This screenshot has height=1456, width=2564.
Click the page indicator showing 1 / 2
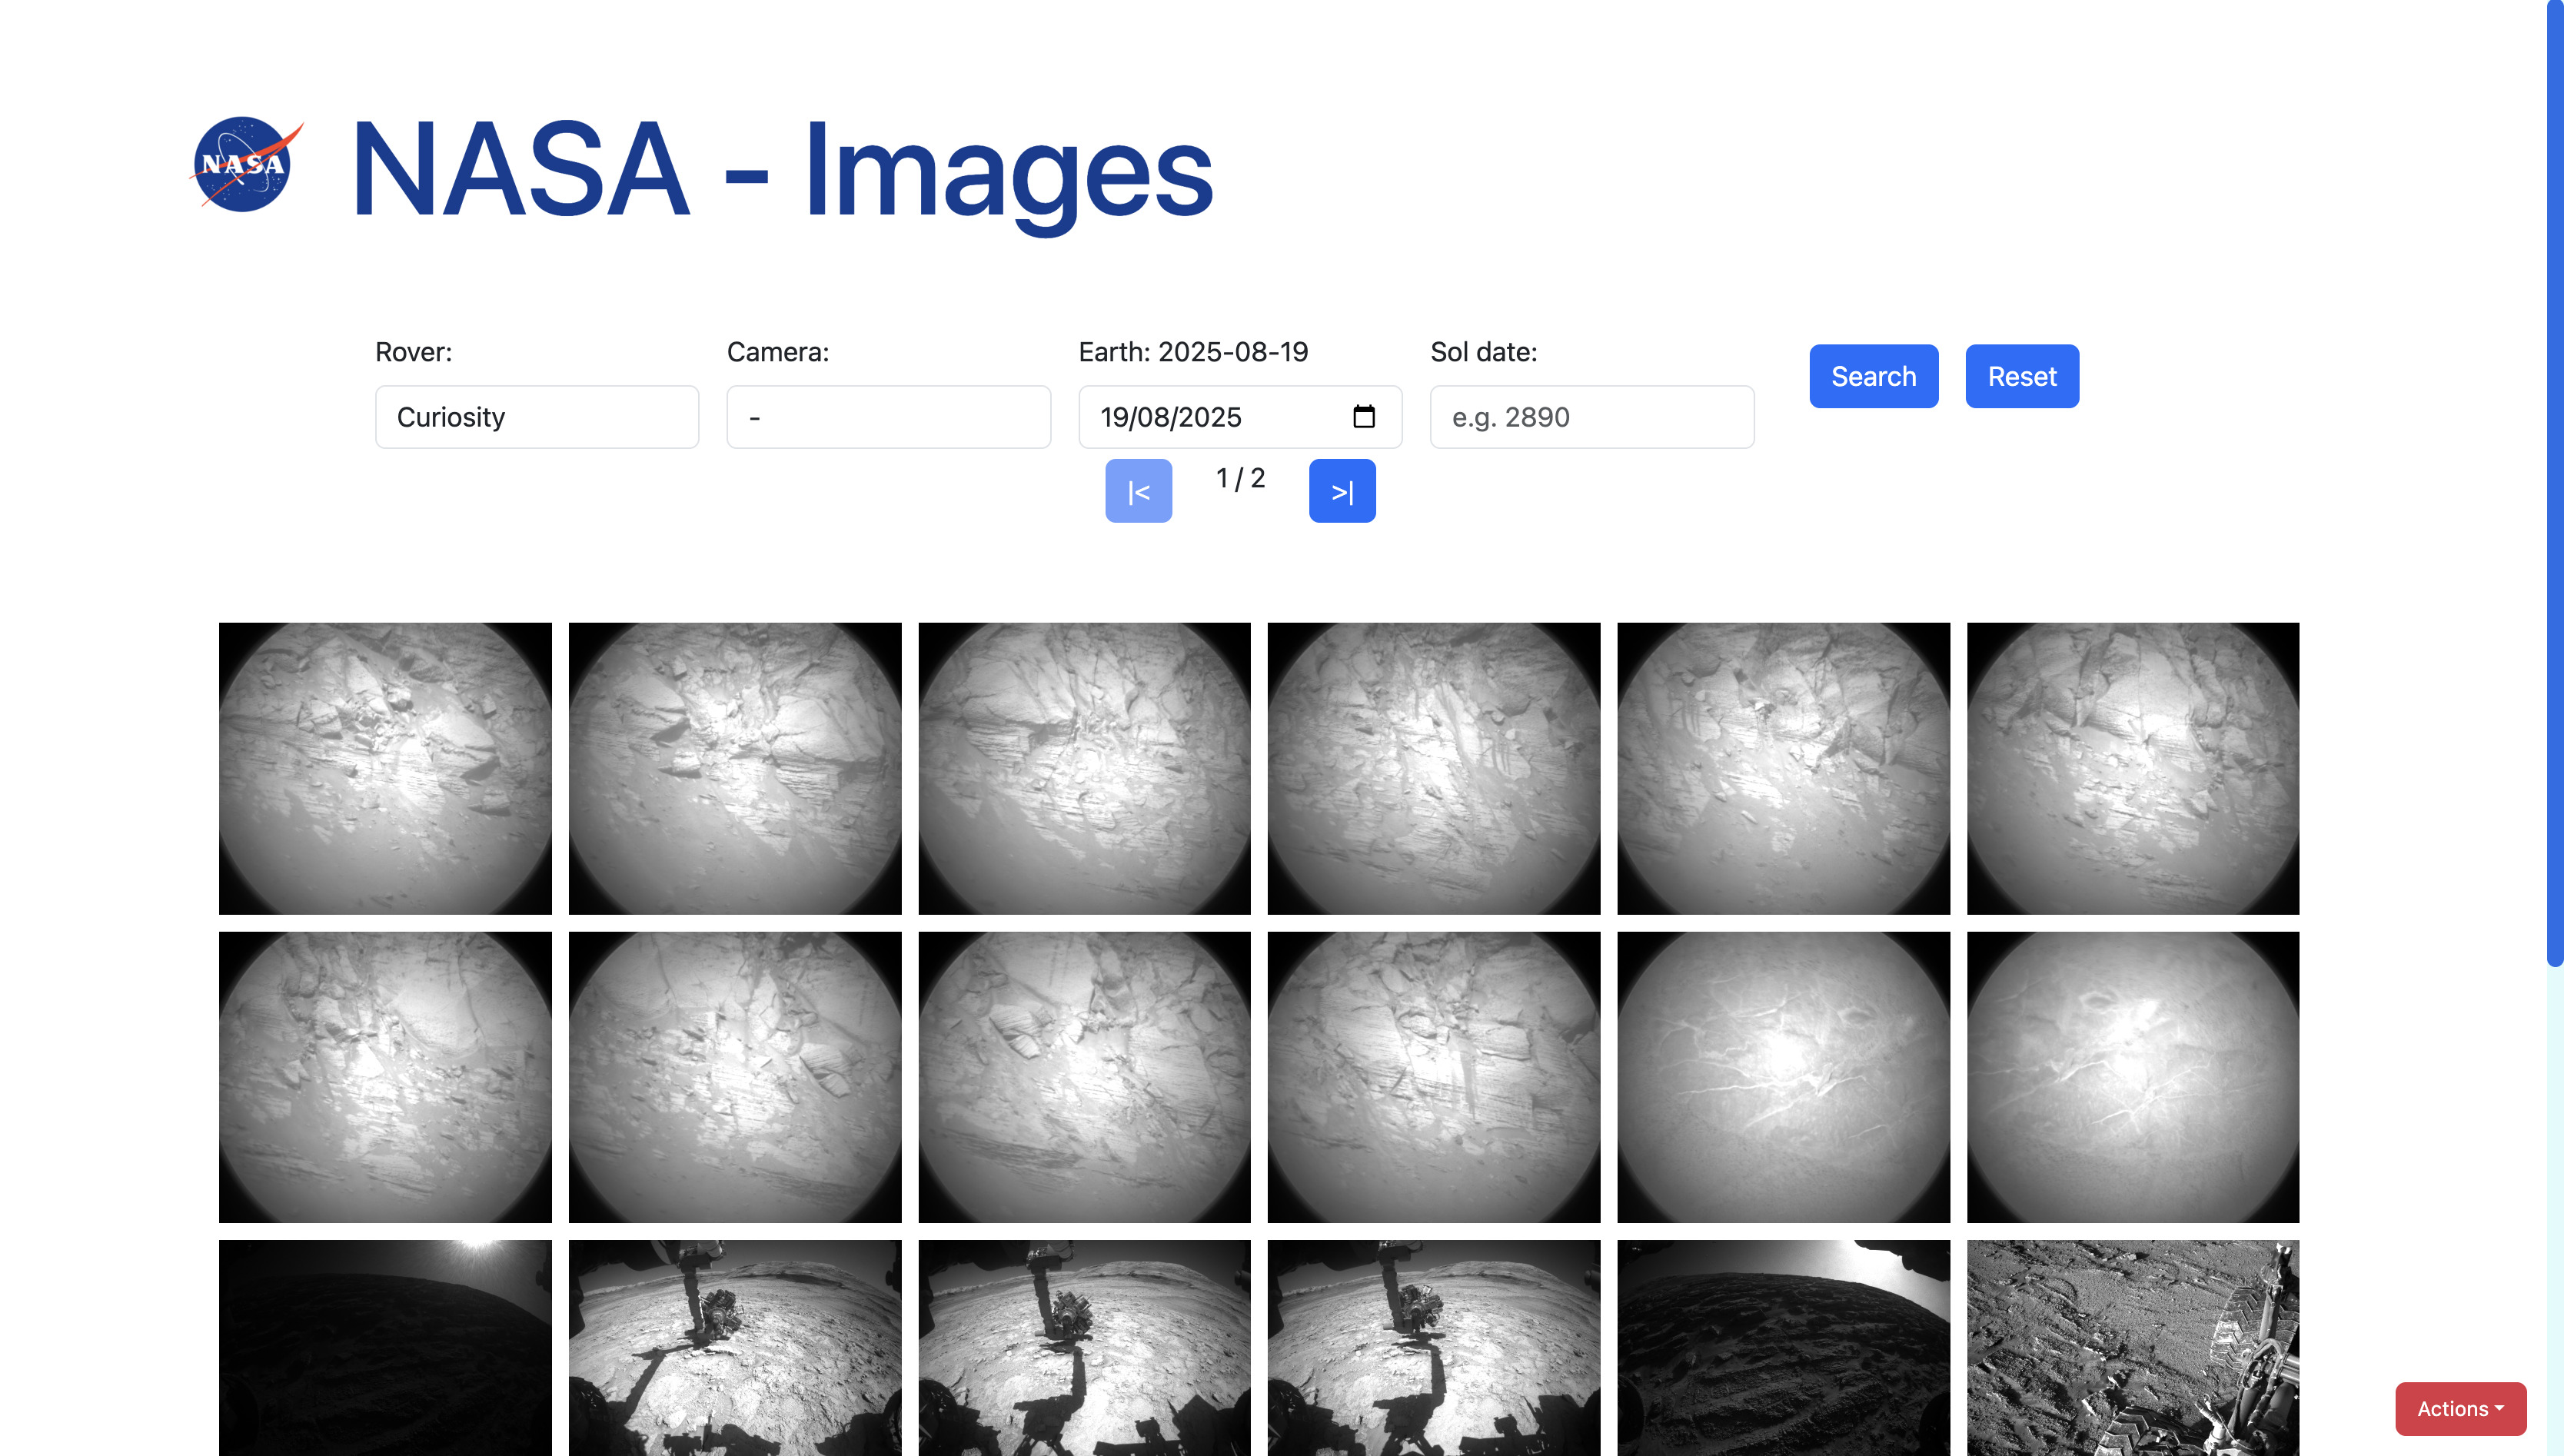(1240, 478)
